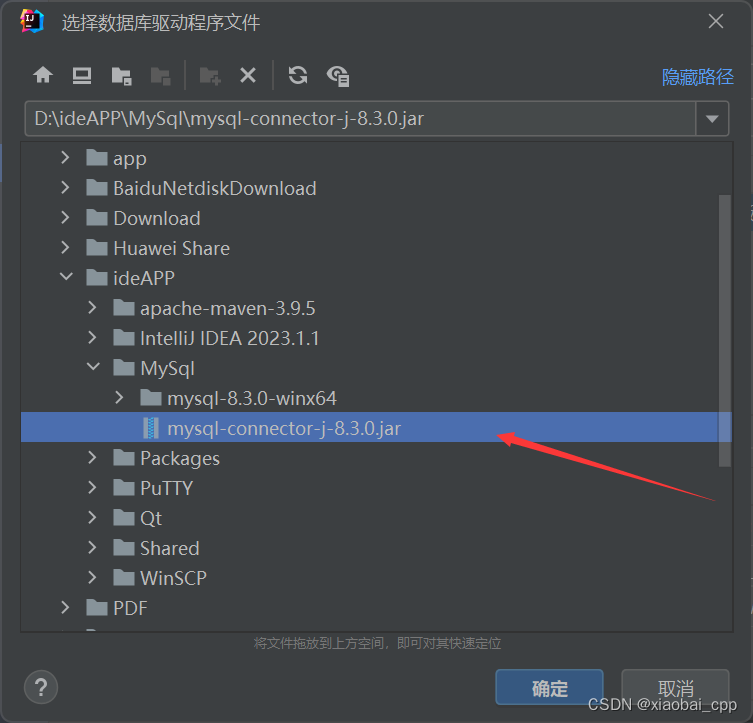
Task: Select the 'IntelliJ IDEA 2023.1.1' folder name
Action: point(230,338)
